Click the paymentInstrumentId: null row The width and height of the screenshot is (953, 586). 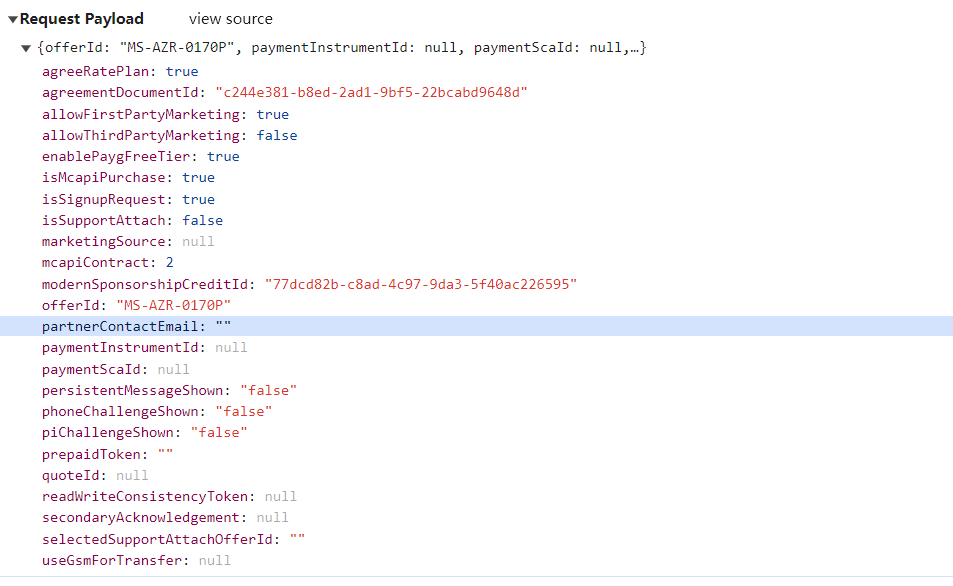145,348
